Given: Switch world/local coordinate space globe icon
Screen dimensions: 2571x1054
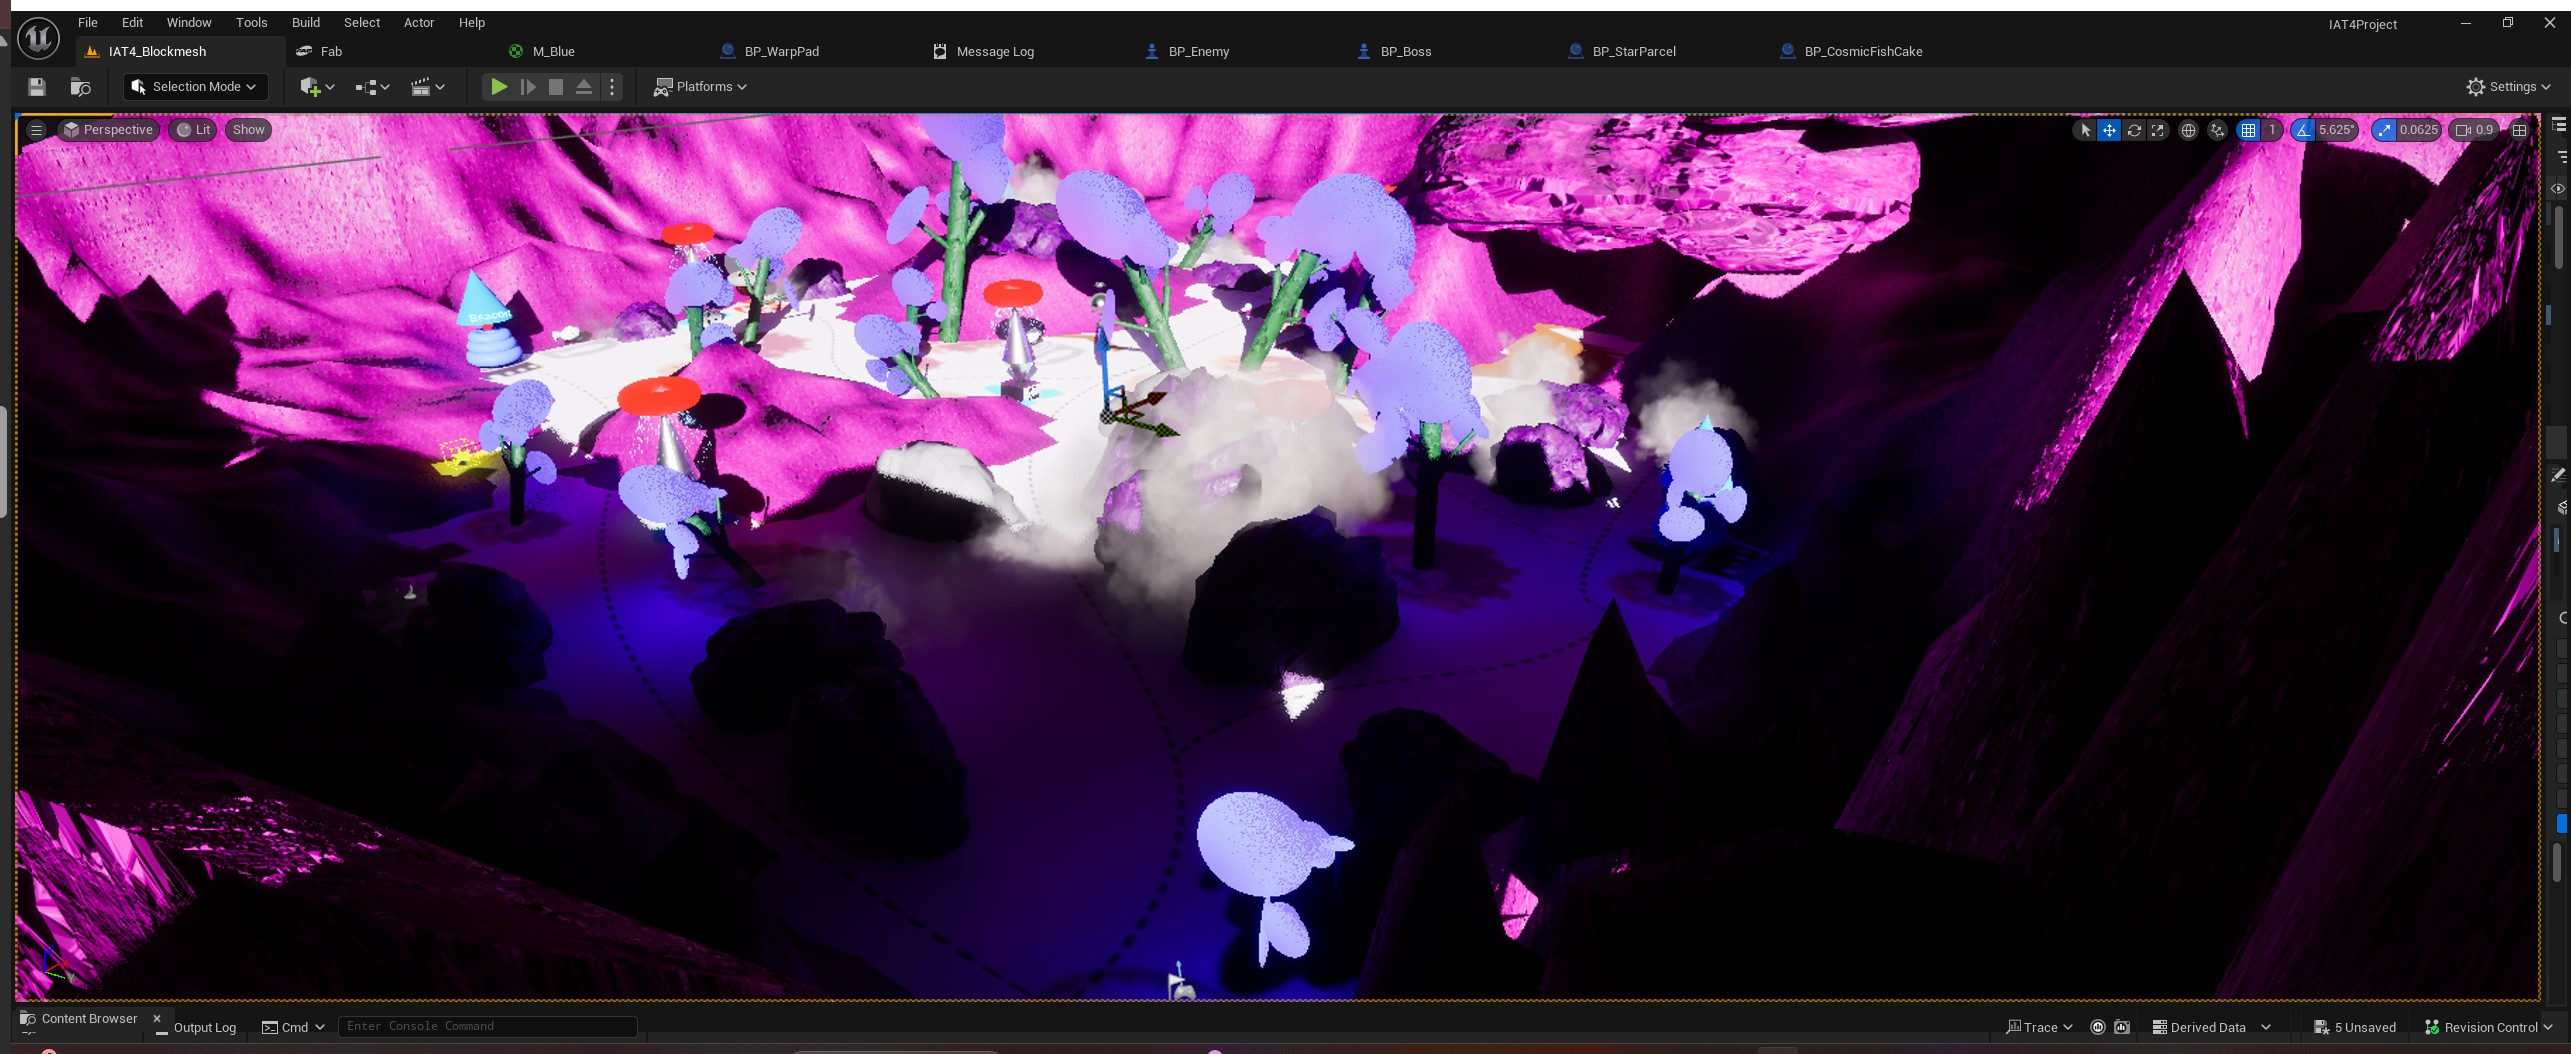Looking at the screenshot, I should coord(2188,130).
